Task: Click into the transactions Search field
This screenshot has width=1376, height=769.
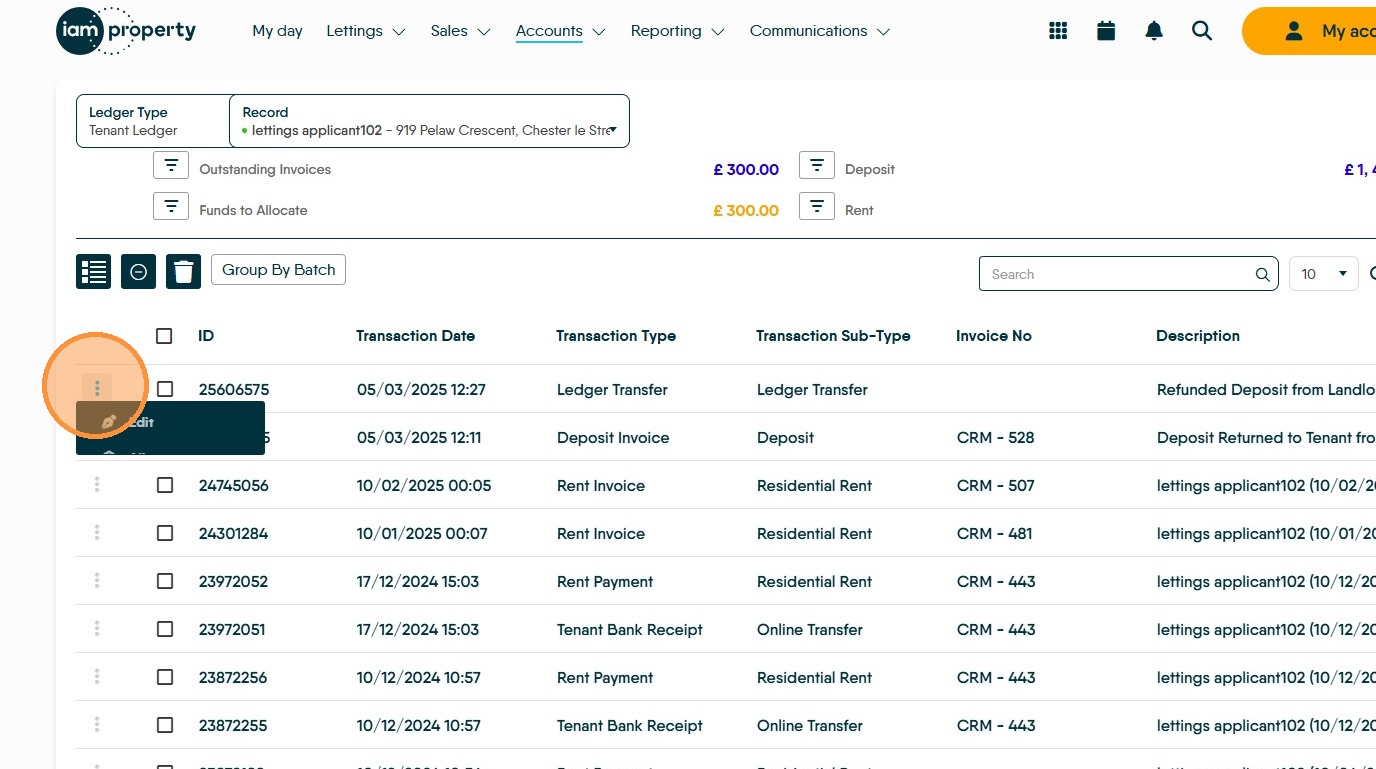Action: tap(1118, 274)
